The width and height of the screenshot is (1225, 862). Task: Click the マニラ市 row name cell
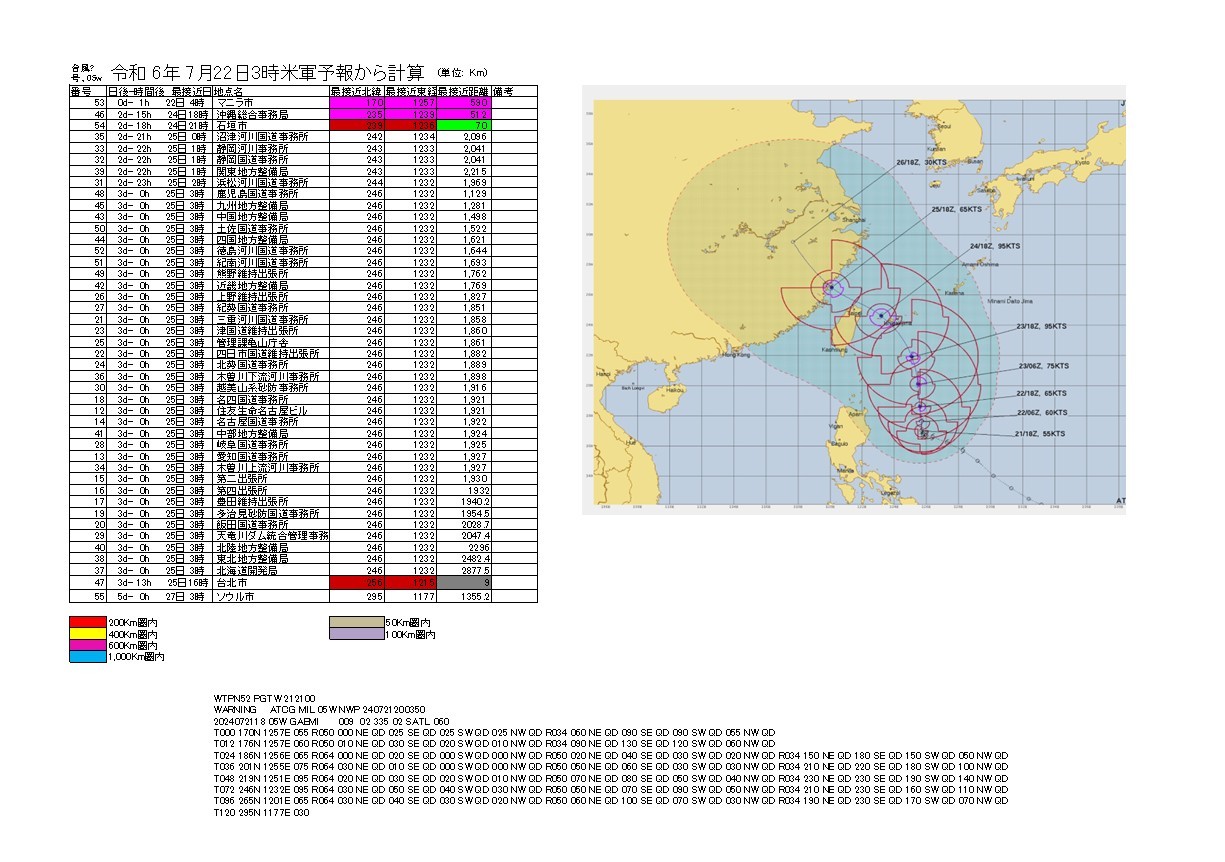[268, 102]
